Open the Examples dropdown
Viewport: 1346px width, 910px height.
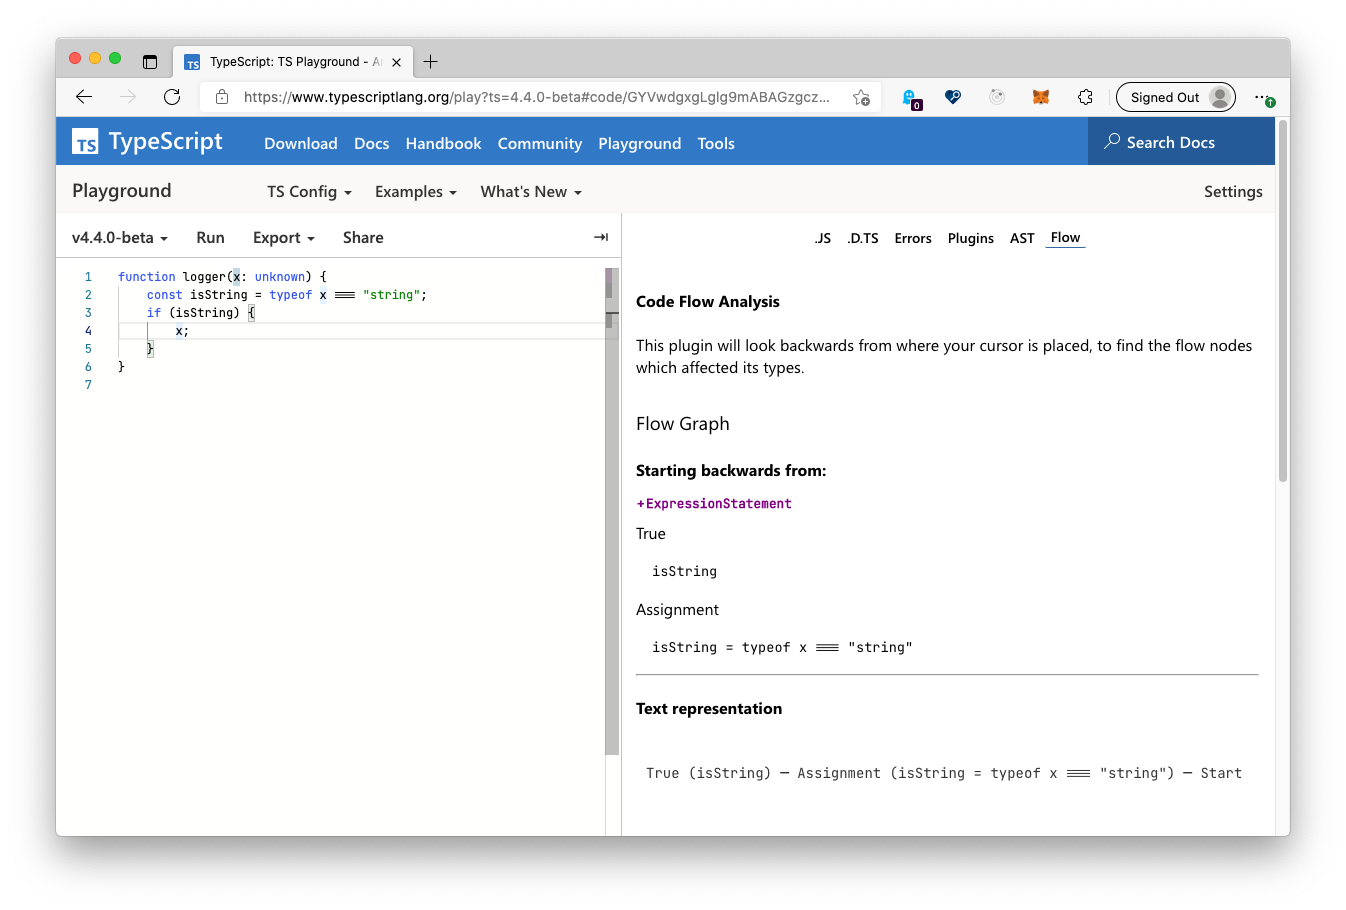[x=416, y=191]
